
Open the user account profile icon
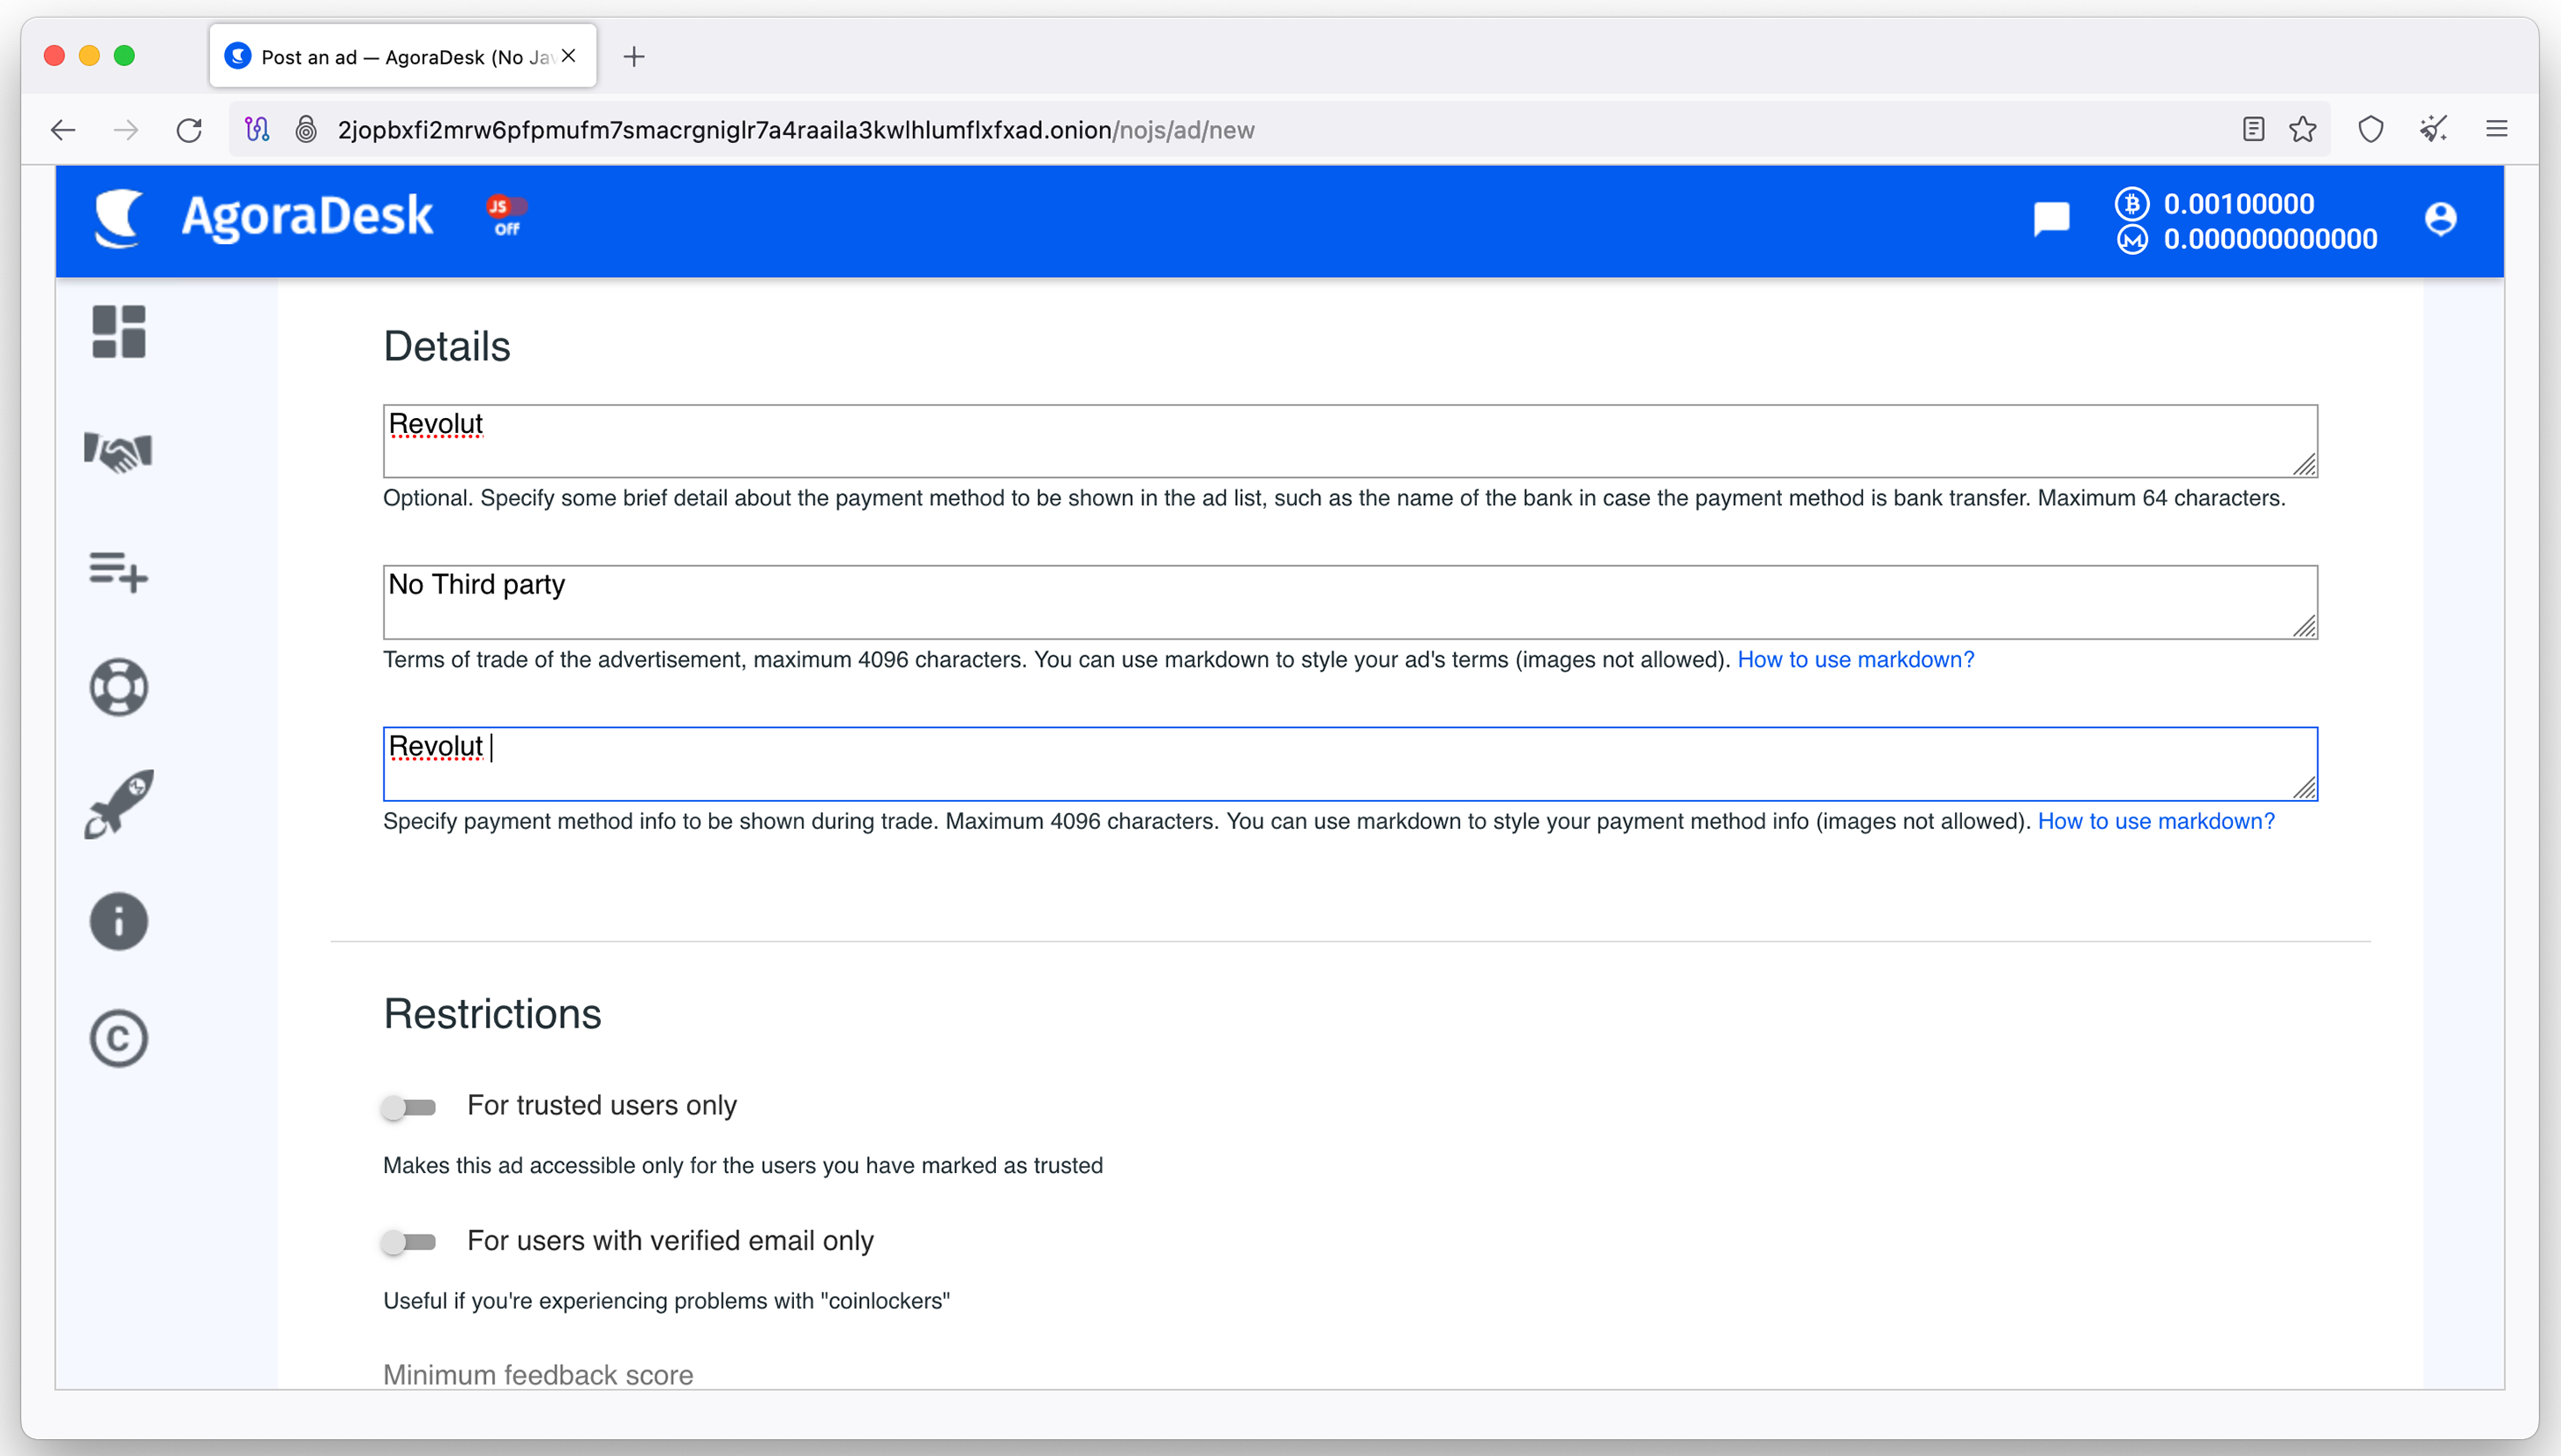coord(2441,218)
